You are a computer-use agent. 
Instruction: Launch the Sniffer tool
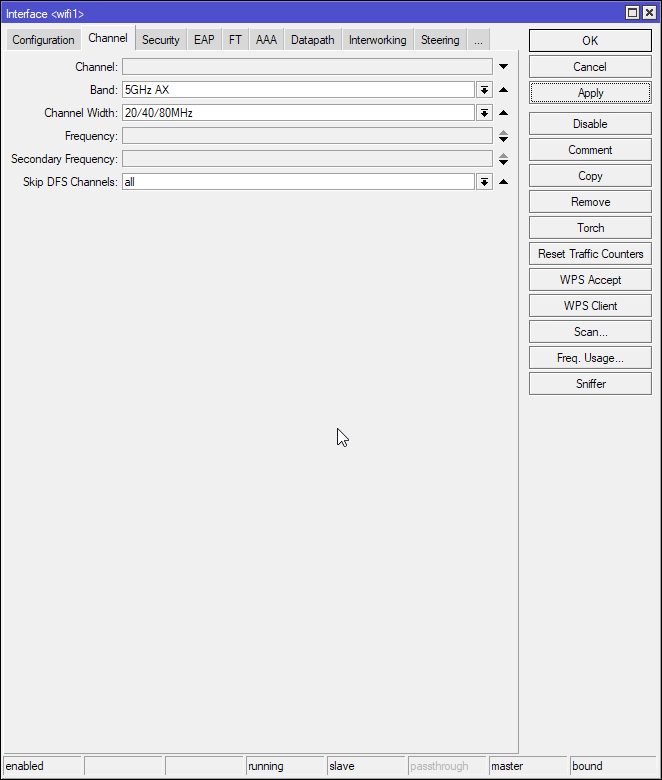click(x=590, y=384)
